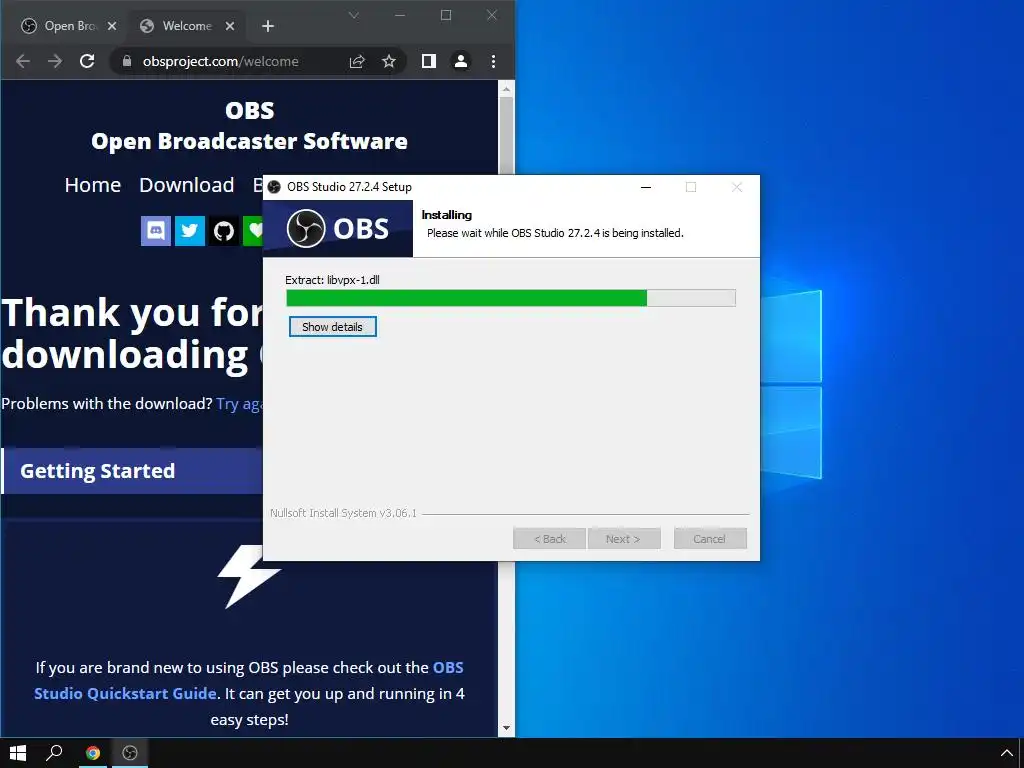The width and height of the screenshot is (1024, 768).
Task: Click the Open Broadcaster Software title
Action: (249, 141)
